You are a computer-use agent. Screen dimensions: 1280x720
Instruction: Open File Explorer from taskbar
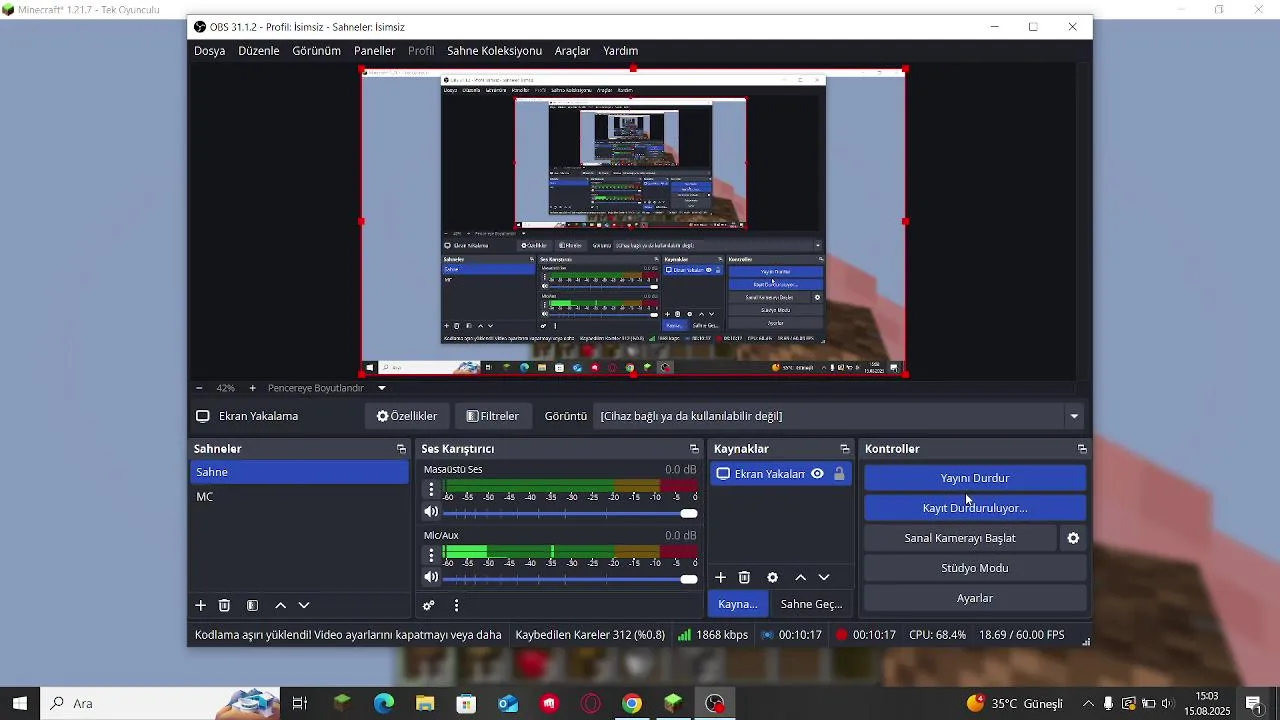click(x=425, y=704)
